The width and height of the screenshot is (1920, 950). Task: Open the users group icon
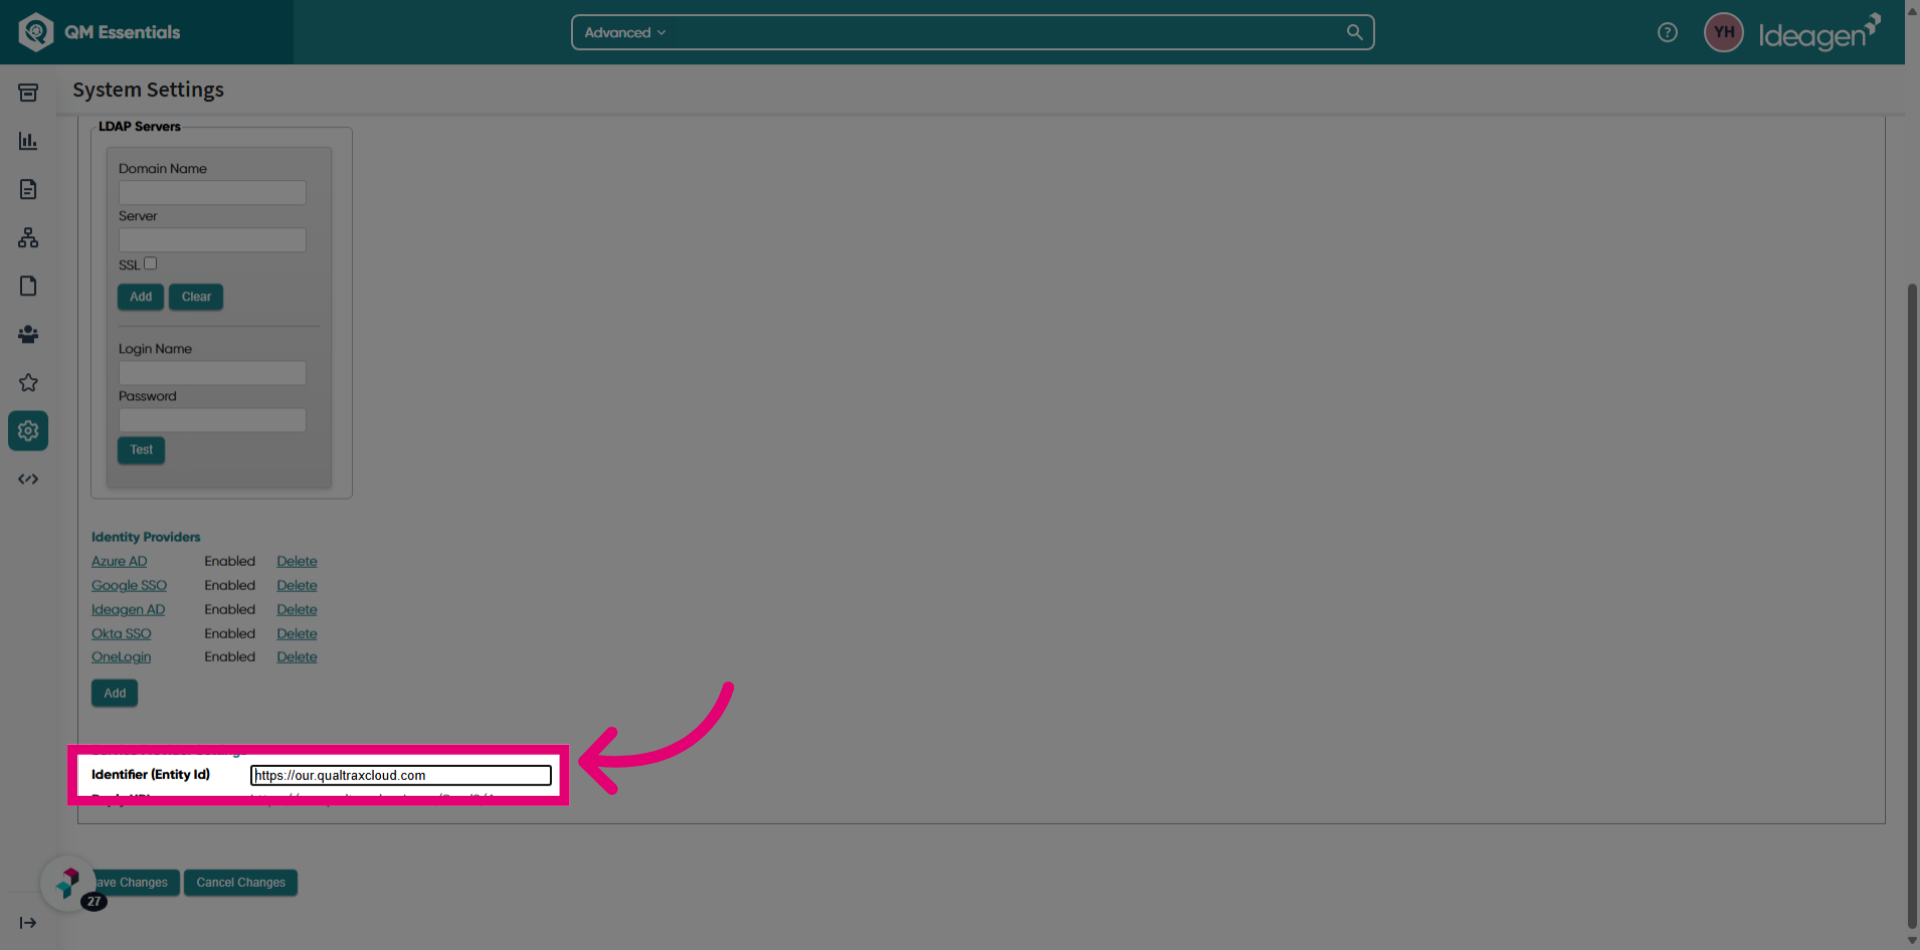28,334
